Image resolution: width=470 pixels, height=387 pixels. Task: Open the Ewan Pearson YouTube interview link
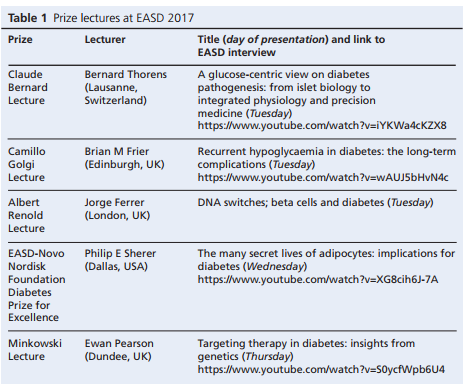(321, 369)
